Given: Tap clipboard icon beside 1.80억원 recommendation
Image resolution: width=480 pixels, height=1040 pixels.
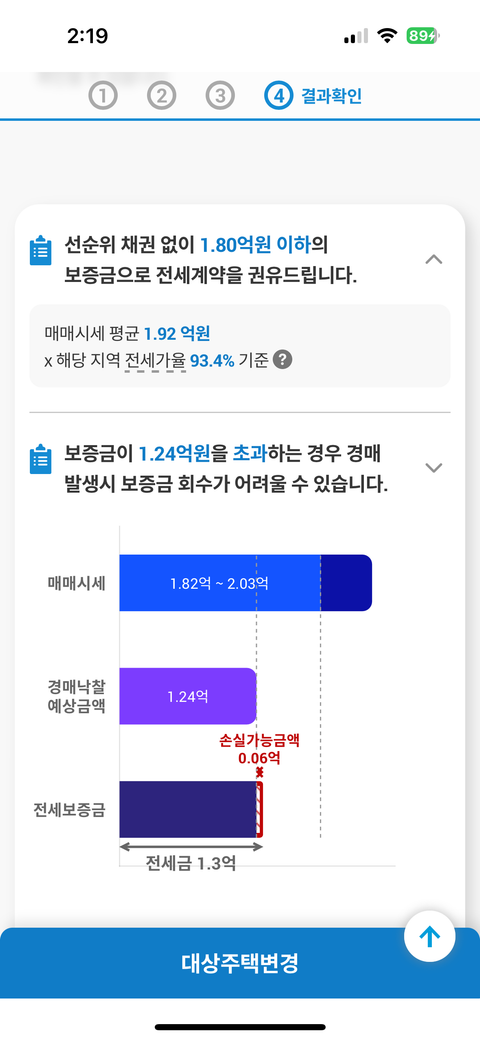Looking at the screenshot, I should [x=40, y=251].
